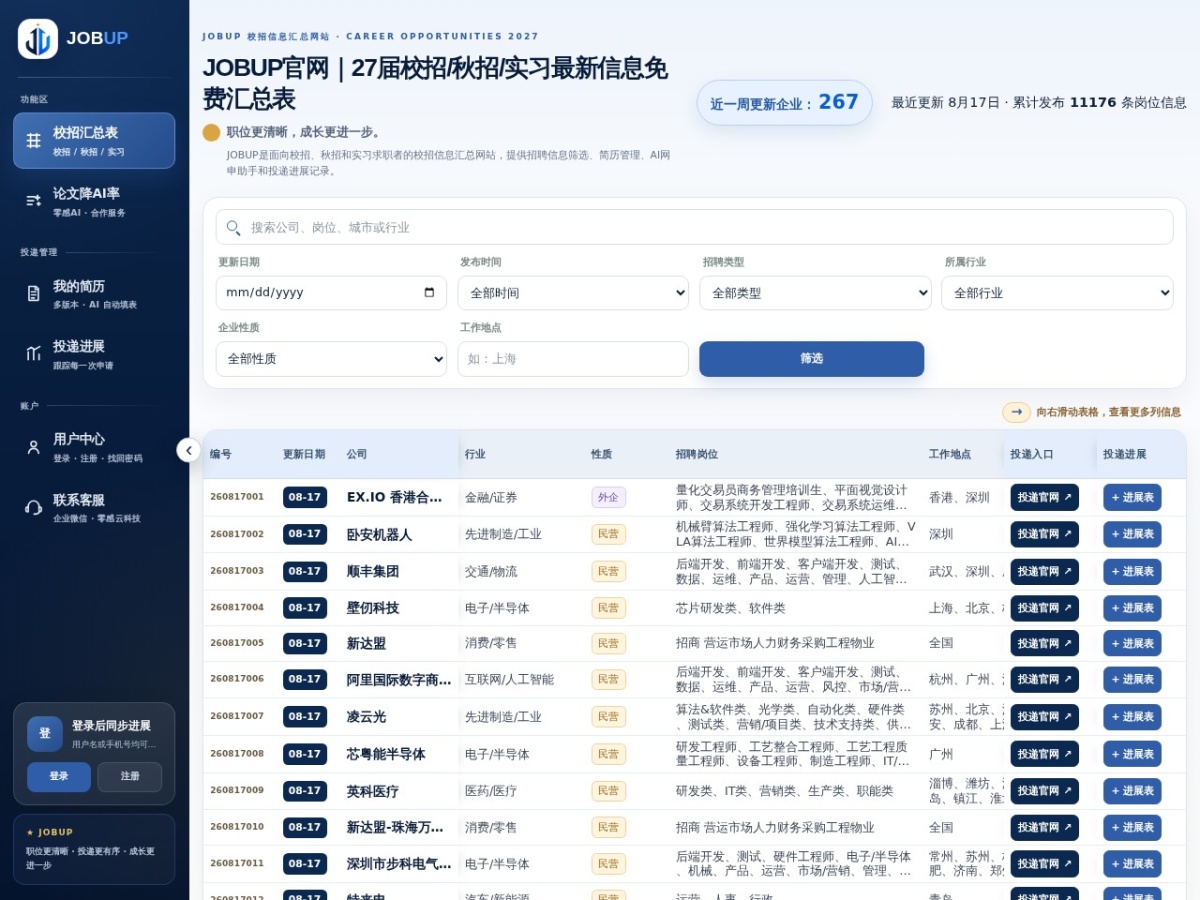Click the 更新日期 date input field
Viewport: 1200px width, 900px height.
(x=331, y=293)
